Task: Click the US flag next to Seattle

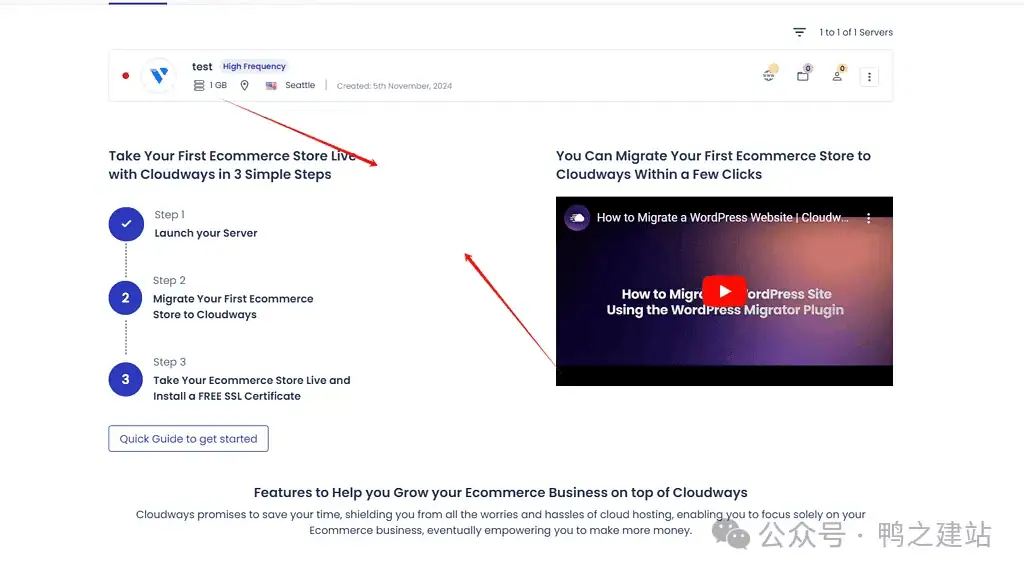Action: point(271,86)
